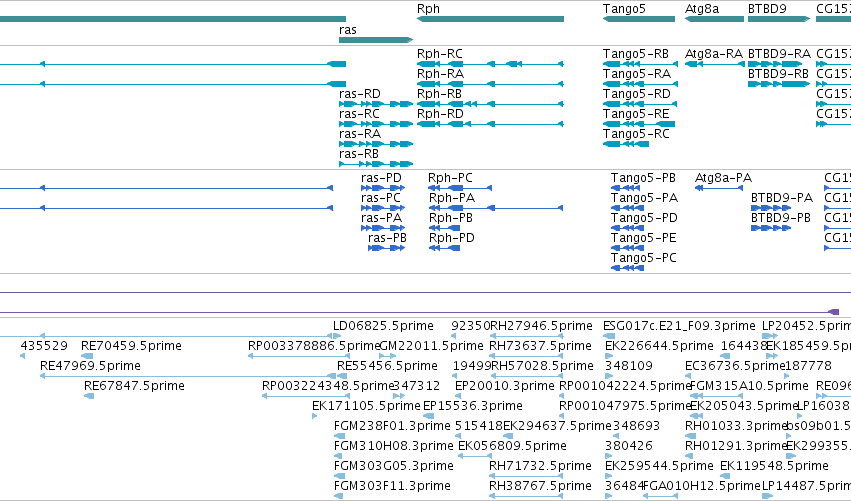This screenshot has width=851, height=501.
Task: Click the Tango5 gene feature
Action: (x=639, y=19)
